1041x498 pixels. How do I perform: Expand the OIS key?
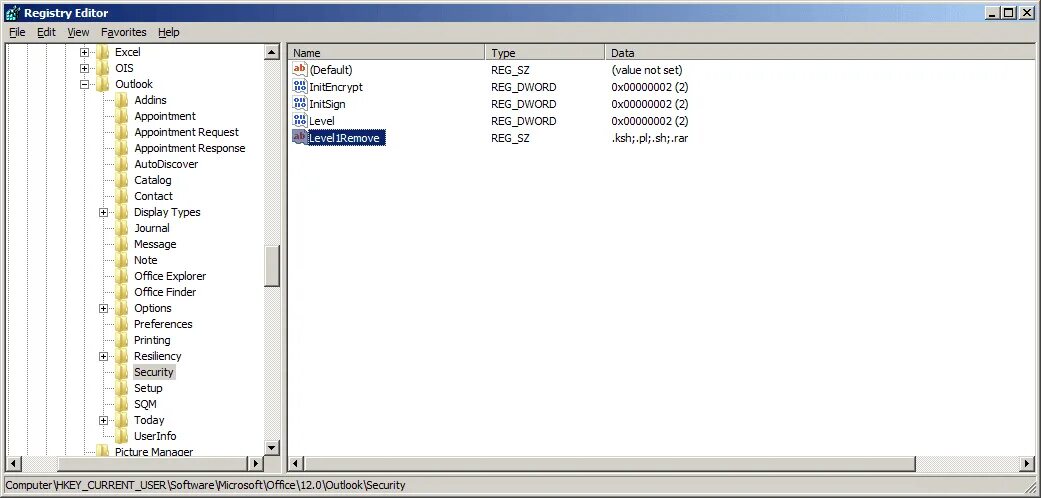[84, 68]
